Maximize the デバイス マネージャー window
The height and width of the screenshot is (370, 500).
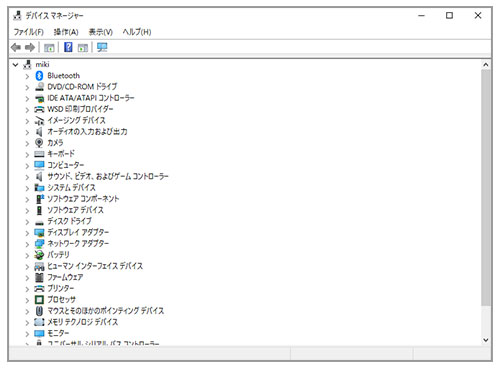[x=449, y=15]
